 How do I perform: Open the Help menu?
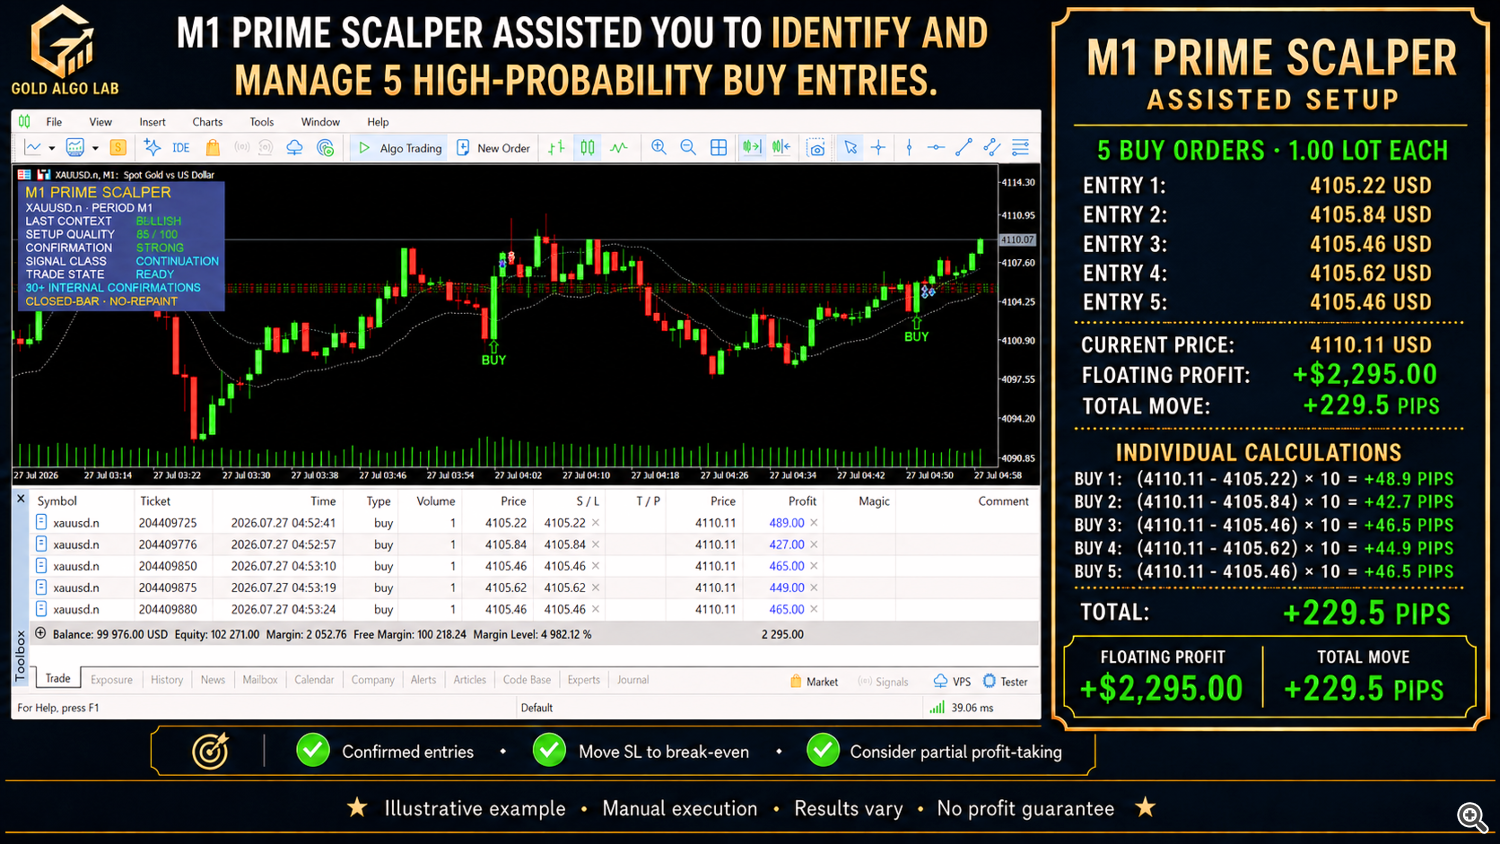click(x=377, y=122)
